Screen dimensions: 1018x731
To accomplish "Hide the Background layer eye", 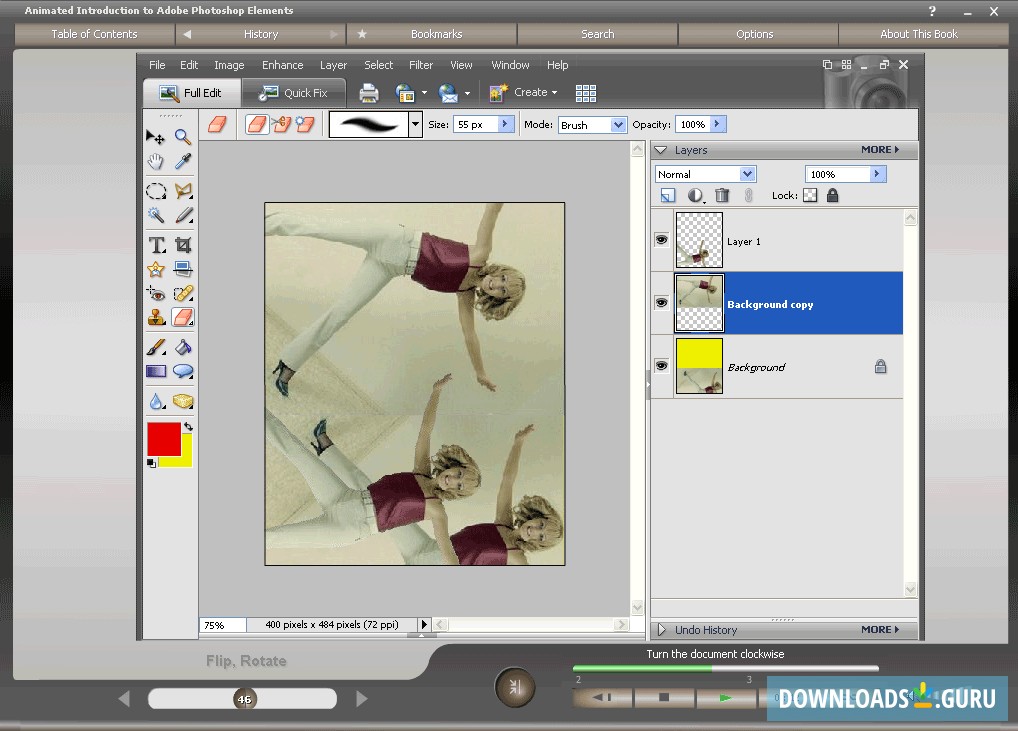I will point(661,366).
